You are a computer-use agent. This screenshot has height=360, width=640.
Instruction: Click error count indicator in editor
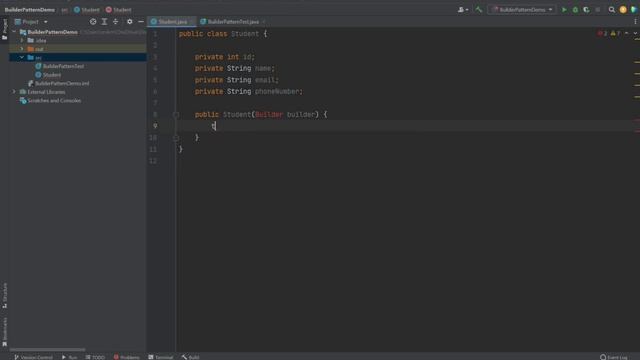point(602,33)
